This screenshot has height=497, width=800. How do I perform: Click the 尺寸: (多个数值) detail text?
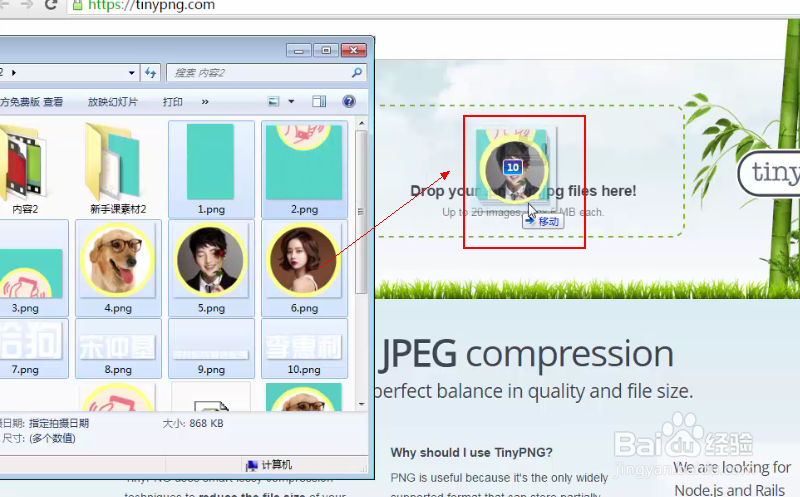coord(39,438)
